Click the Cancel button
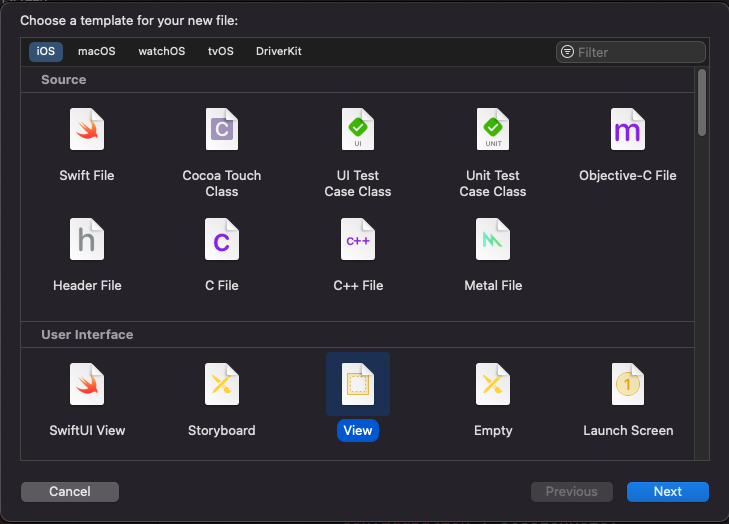This screenshot has width=729, height=524. point(70,491)
